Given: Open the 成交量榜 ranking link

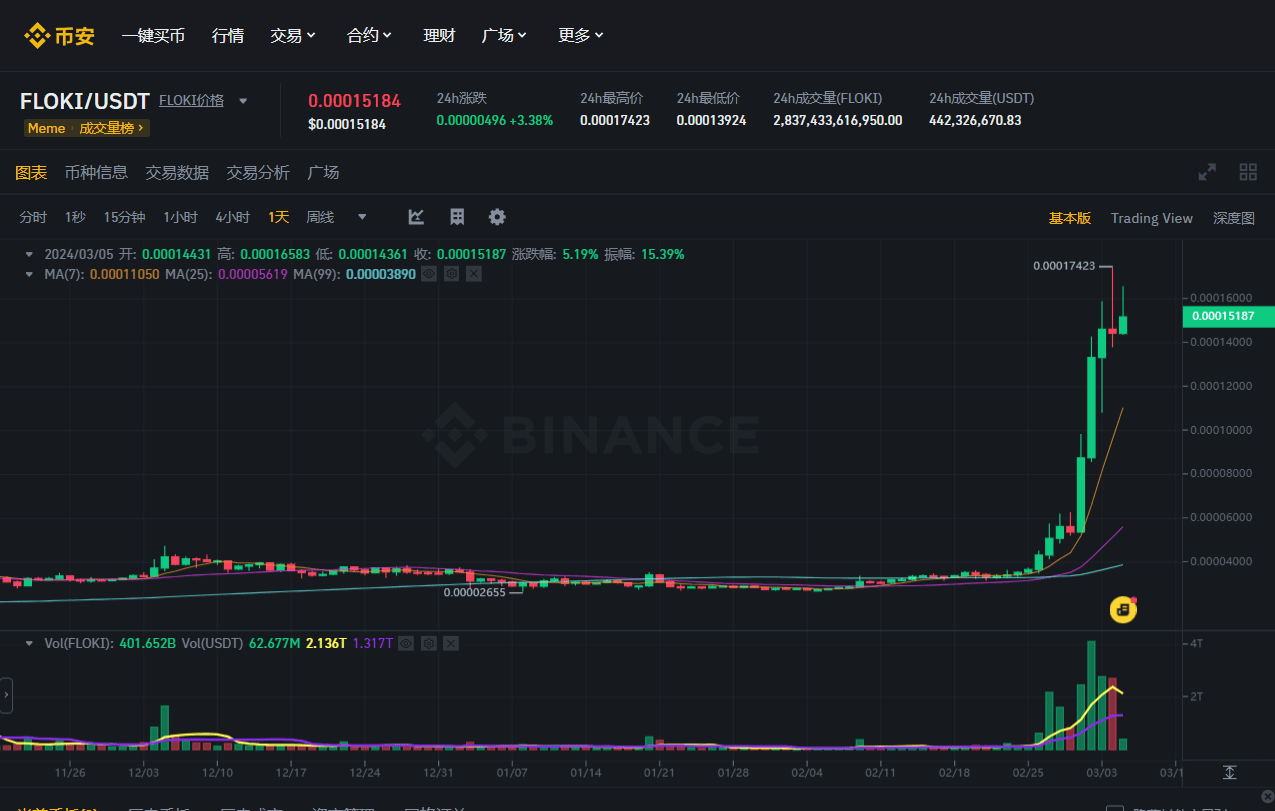Looking at the screenshot, I should tap(111, 128).
